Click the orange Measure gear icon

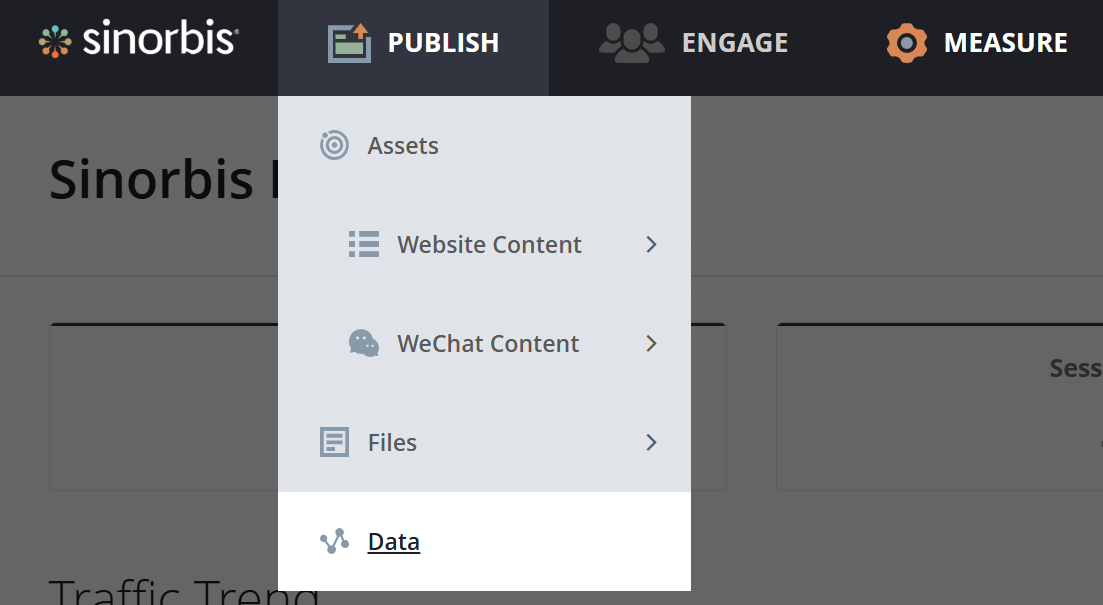(x=907, y=43)
